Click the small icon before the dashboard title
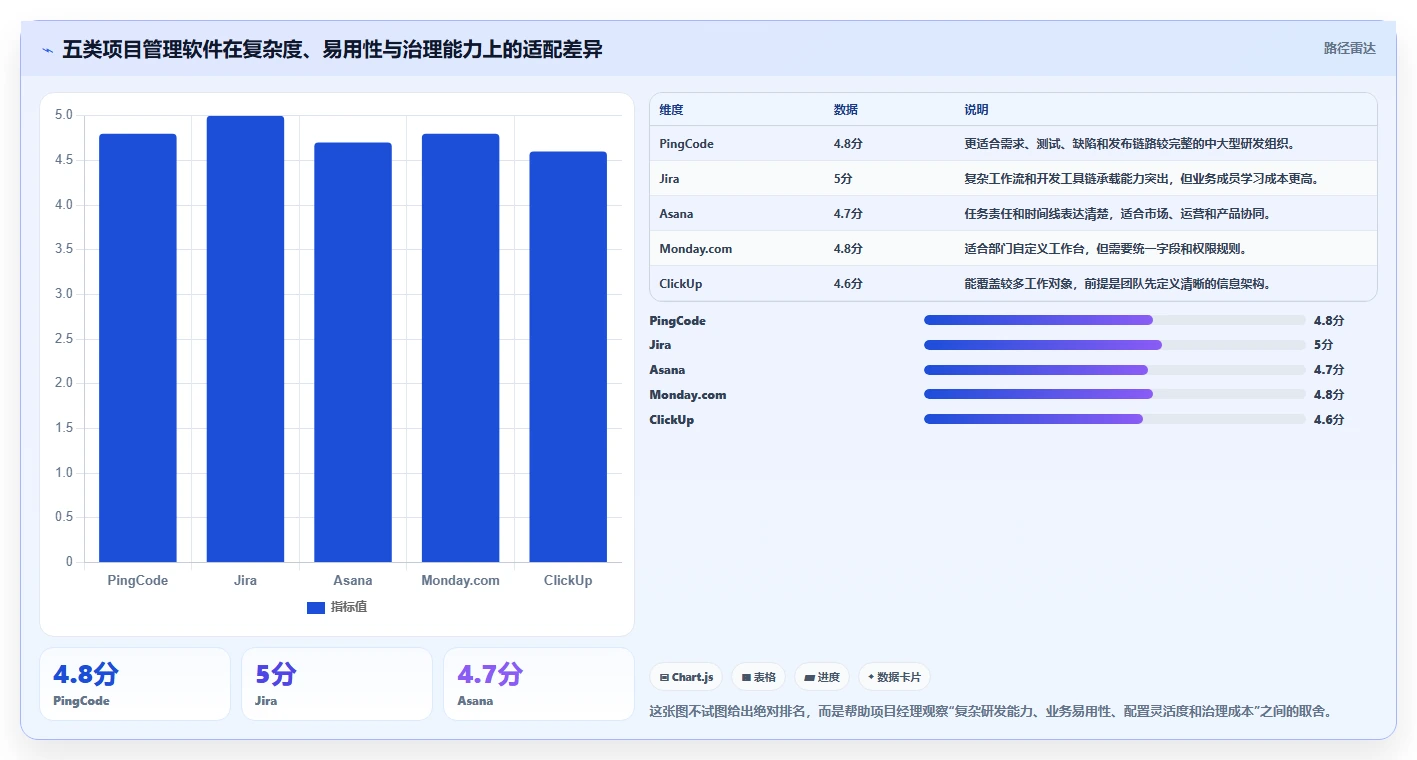 click(47, 50)
